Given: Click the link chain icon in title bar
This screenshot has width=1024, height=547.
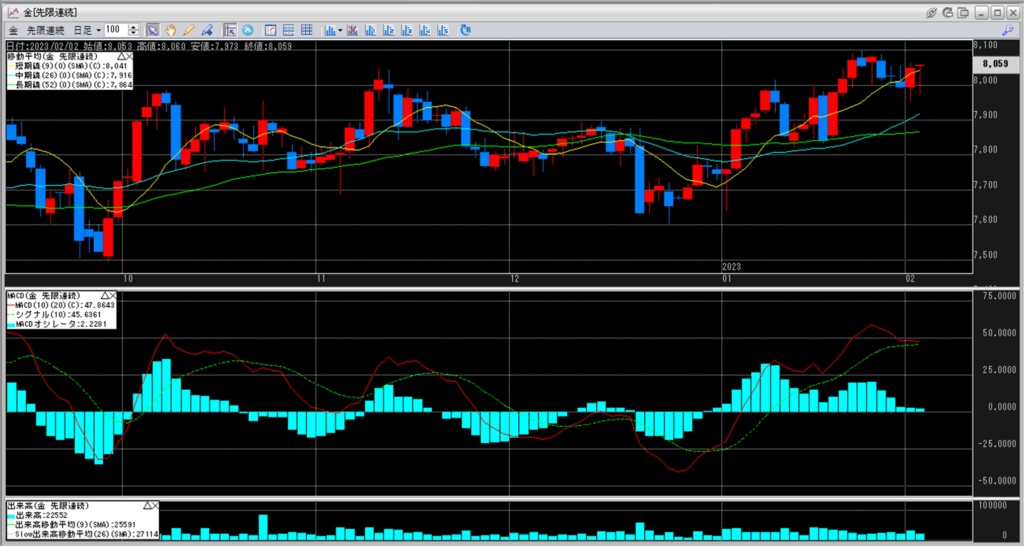Looking at the screenshot, I should tap(931, 12).
